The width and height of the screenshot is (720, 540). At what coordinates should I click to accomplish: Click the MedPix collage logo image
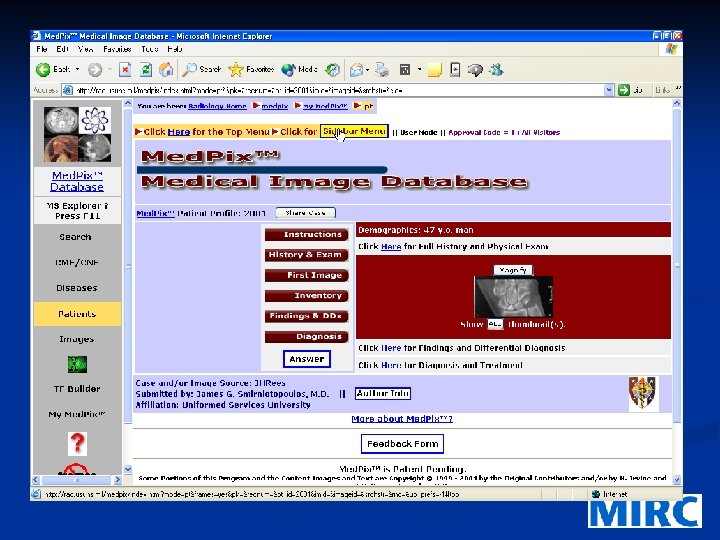click(77, 134)
